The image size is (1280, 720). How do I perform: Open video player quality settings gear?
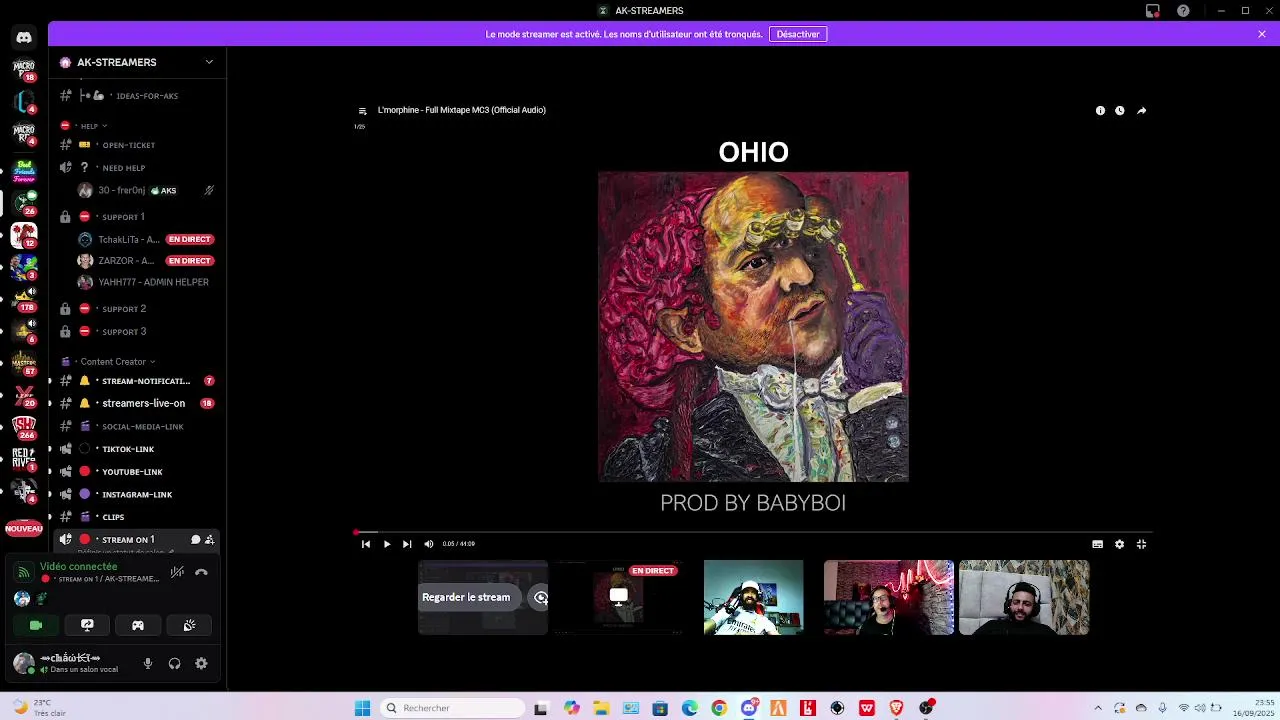pos(1119,544)
